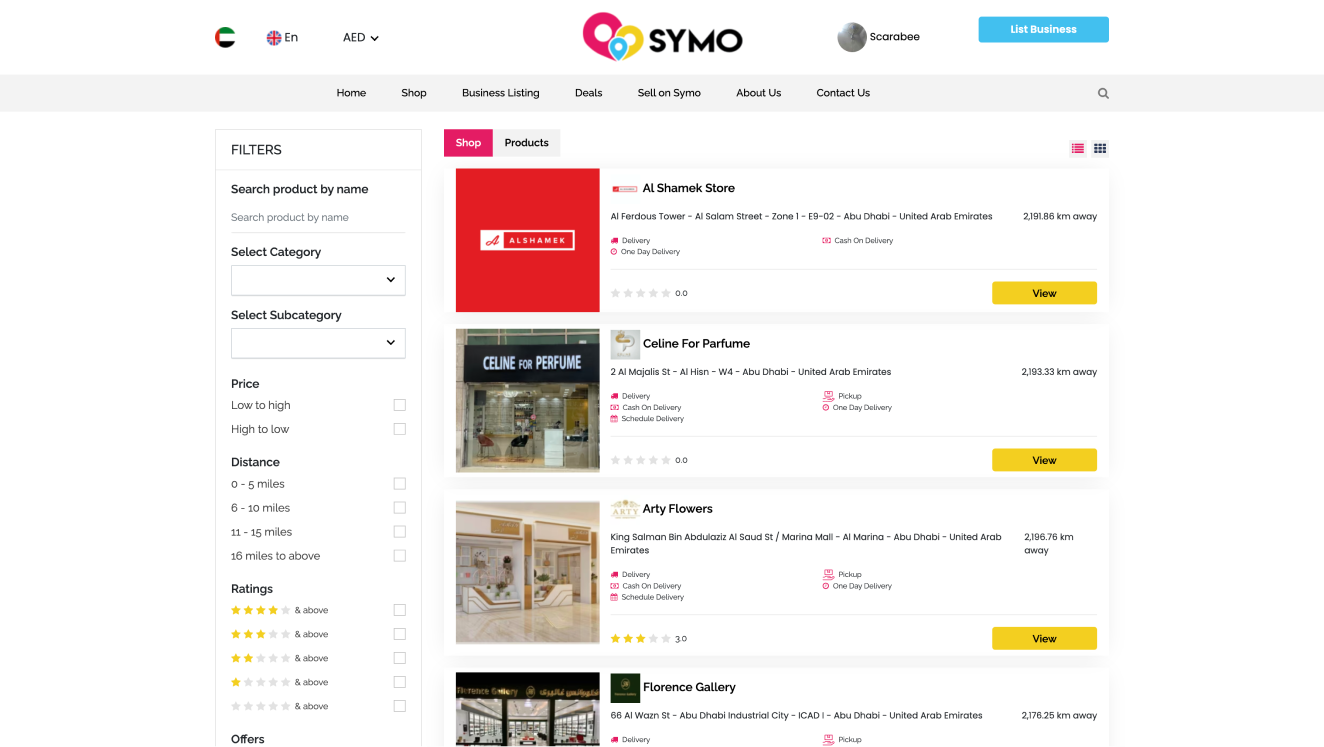Enable 11 - 15 miles distance filter
The width and height of the screenshot is (1324, 747).
pyautogui.click(x=400, y=532)
